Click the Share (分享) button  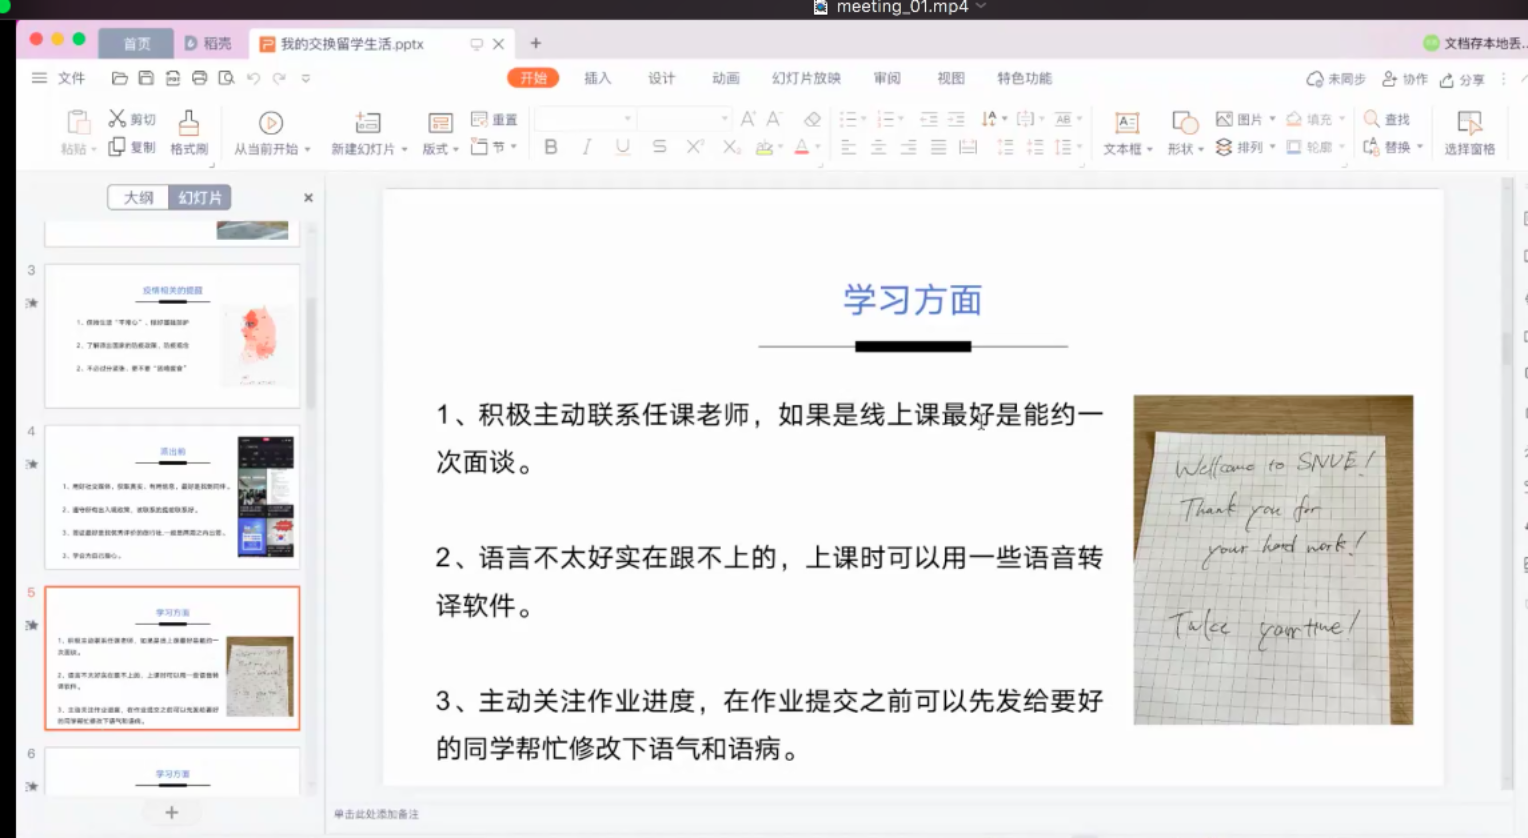(1462, 79)
